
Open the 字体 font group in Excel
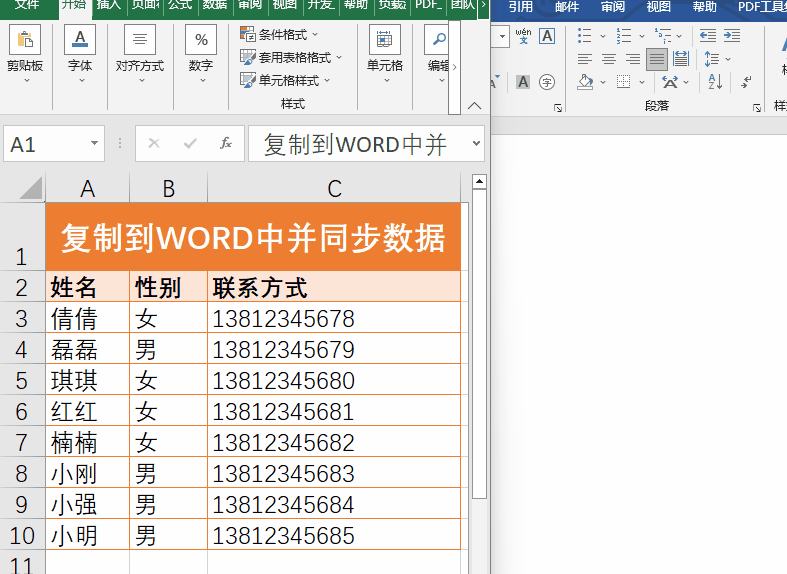click(80, 55)
